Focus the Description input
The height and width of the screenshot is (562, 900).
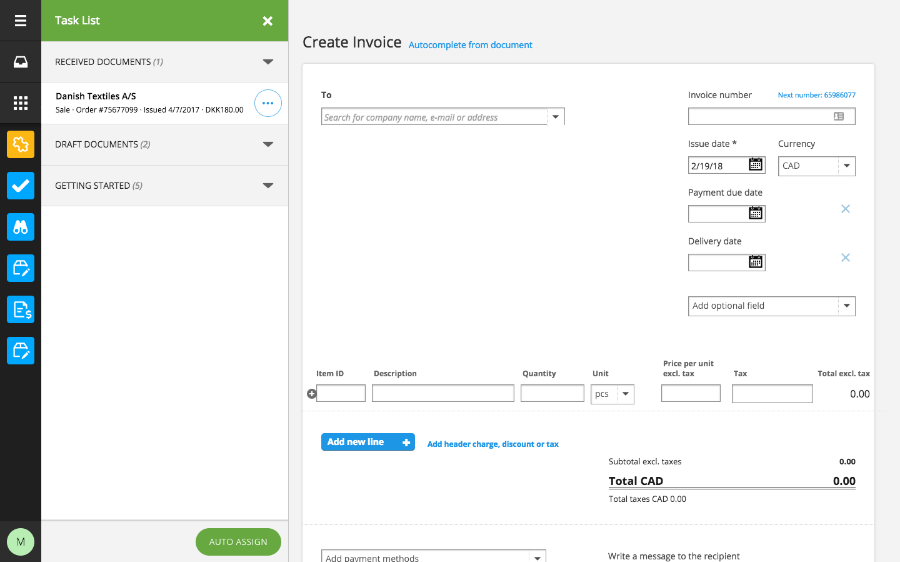tap(443, 393)
